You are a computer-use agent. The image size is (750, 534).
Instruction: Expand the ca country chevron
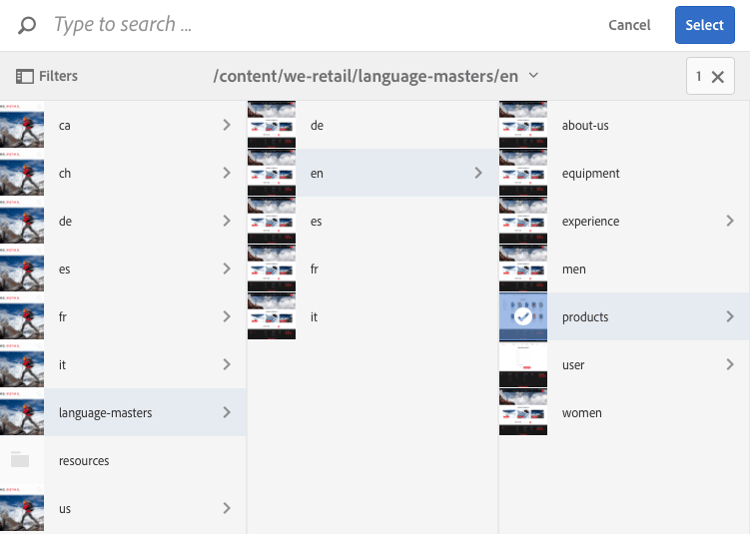coord(227,125)
